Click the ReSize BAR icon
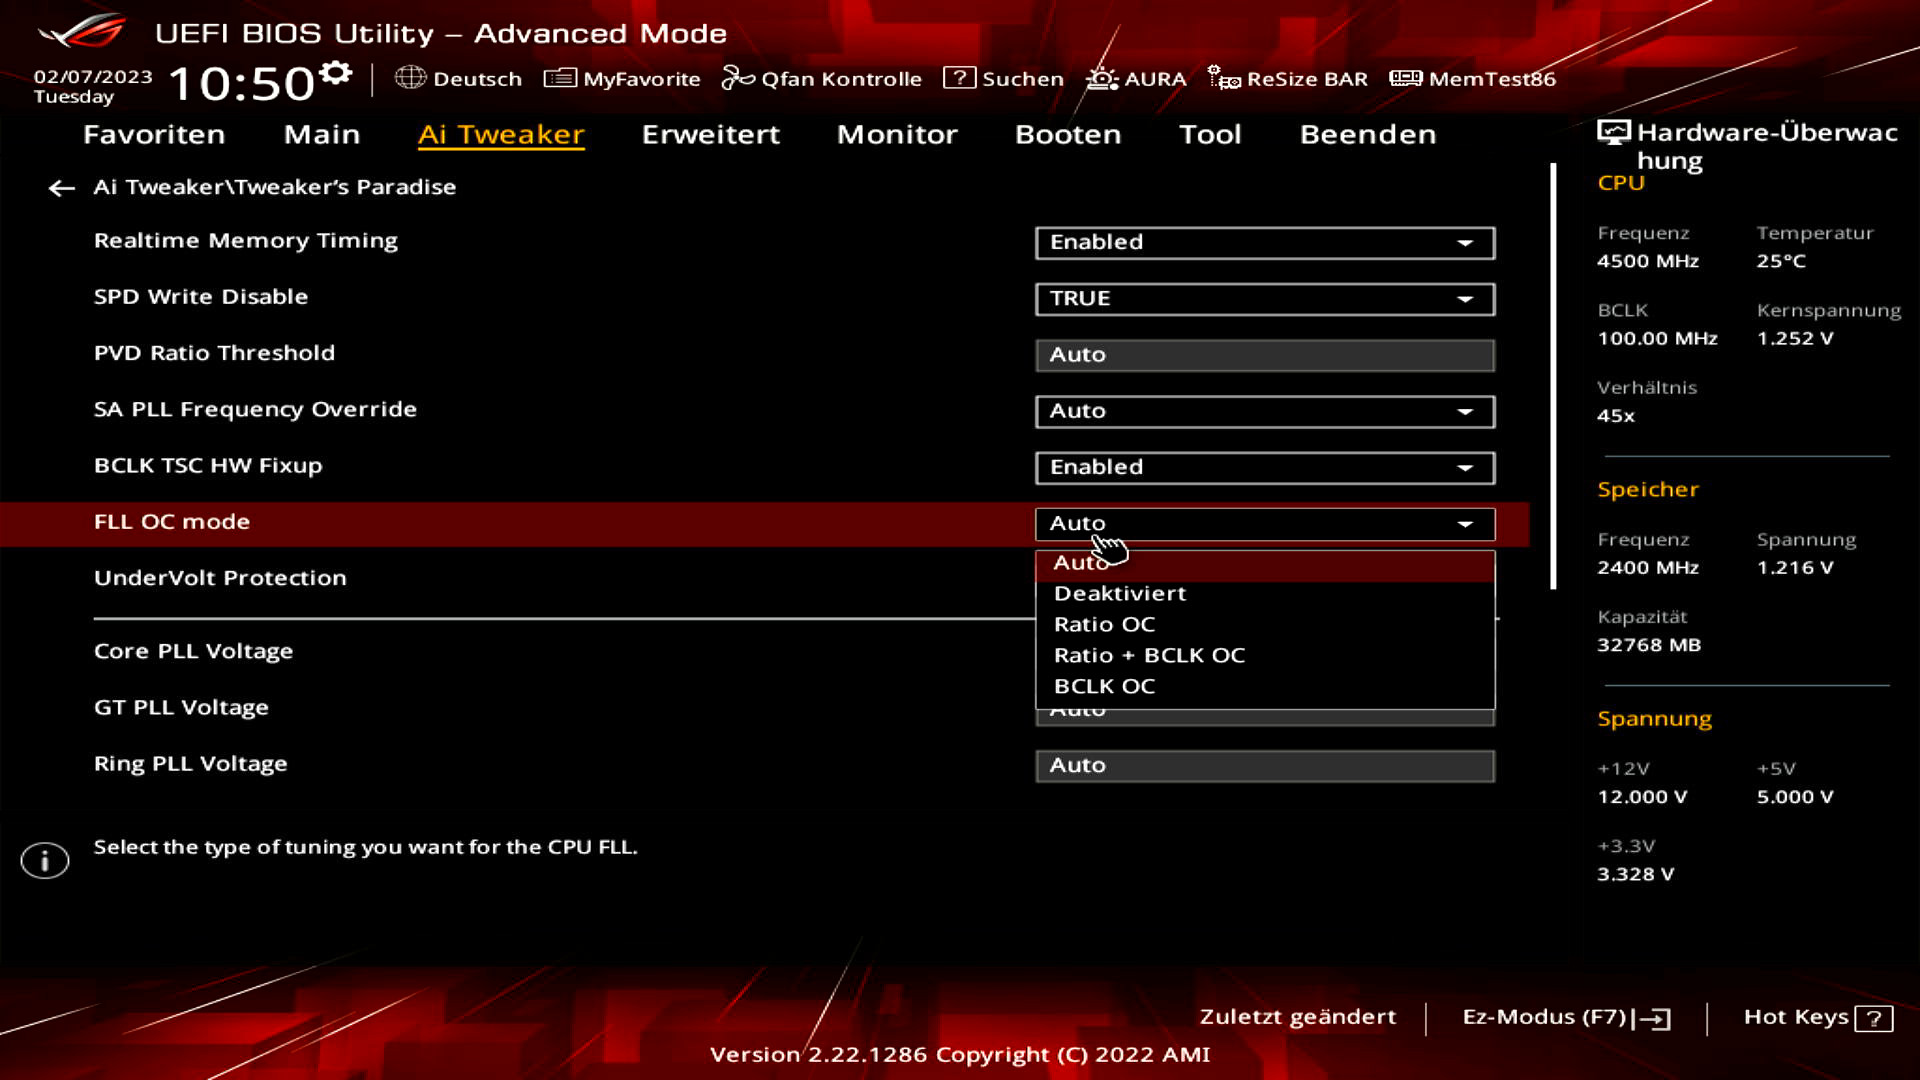 [x=1224, y=78]
